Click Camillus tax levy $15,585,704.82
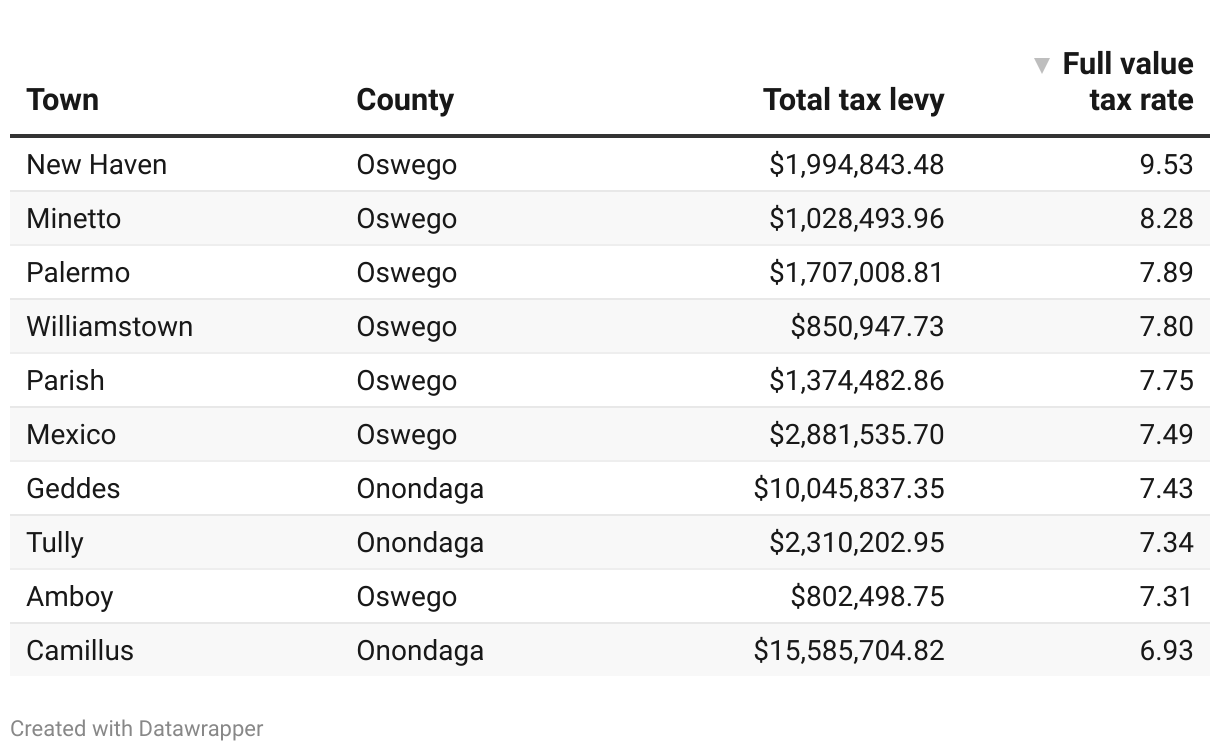 849,650
